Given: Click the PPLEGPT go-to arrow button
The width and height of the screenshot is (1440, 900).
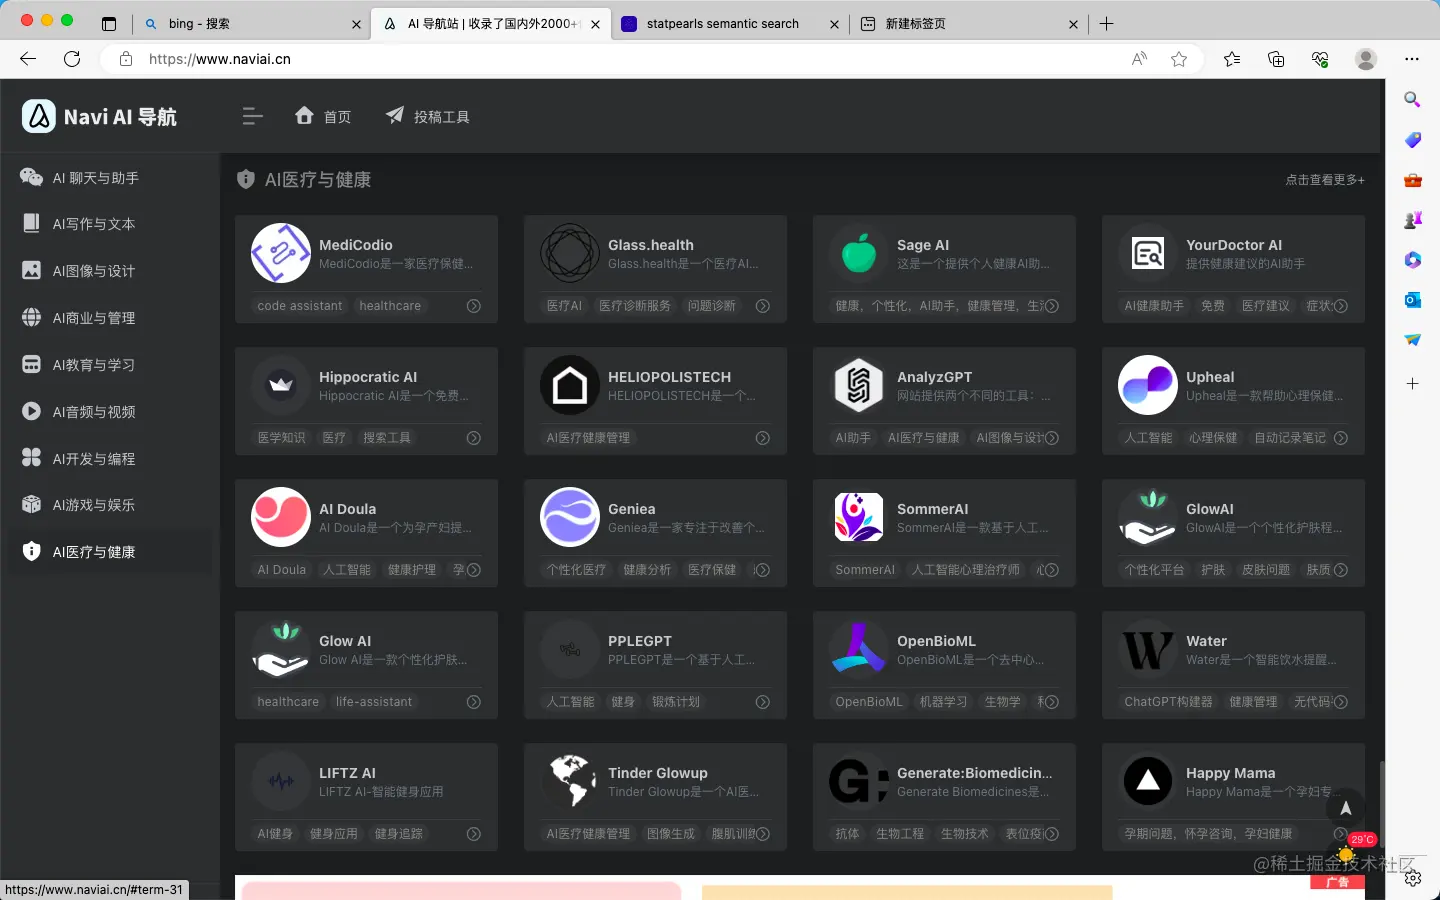Looking at the screenshot, I should point(763,702).
